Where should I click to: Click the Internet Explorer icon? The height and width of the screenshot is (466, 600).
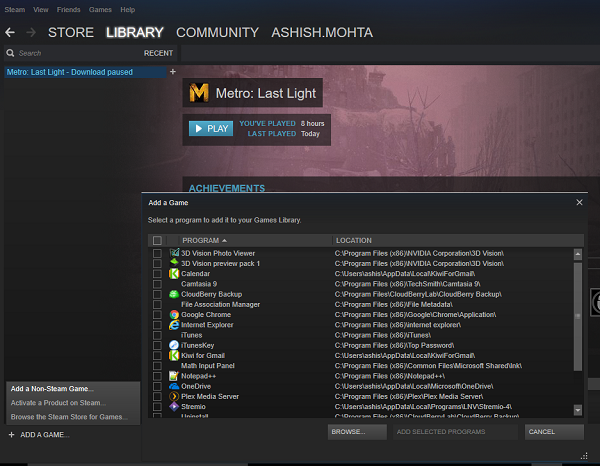coord(174,325)
